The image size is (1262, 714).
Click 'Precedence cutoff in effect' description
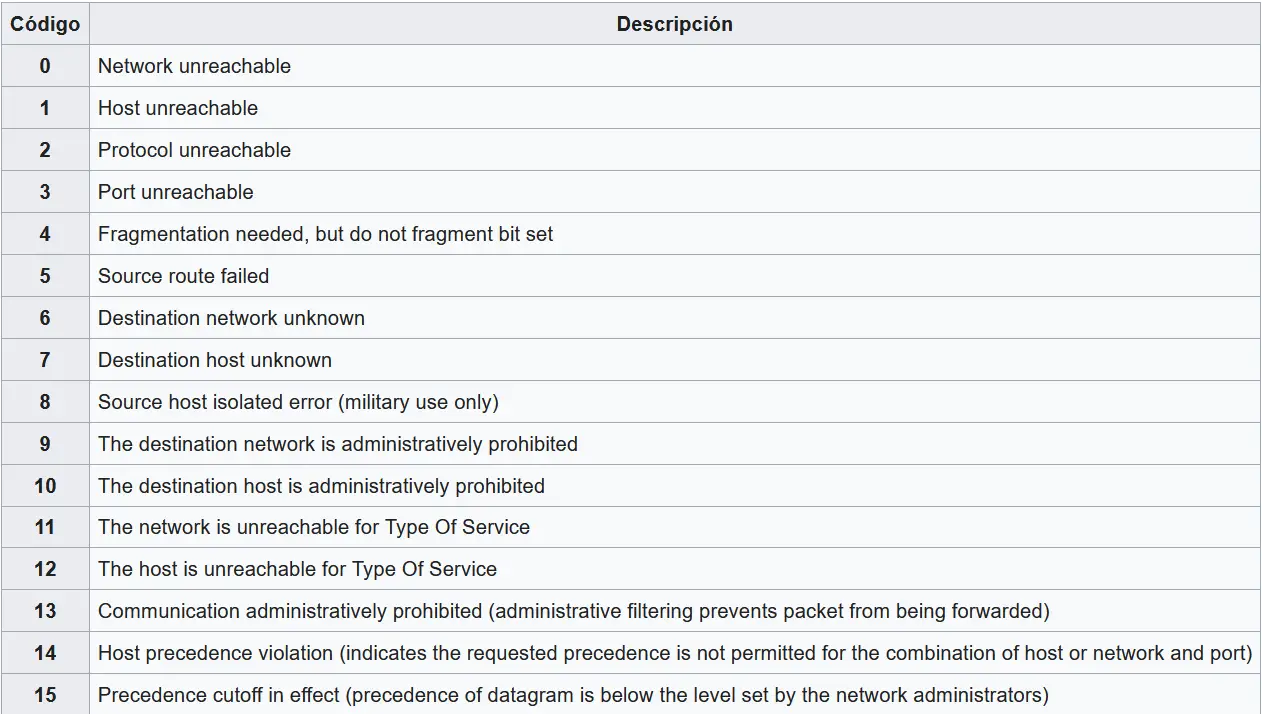[573, 695]
